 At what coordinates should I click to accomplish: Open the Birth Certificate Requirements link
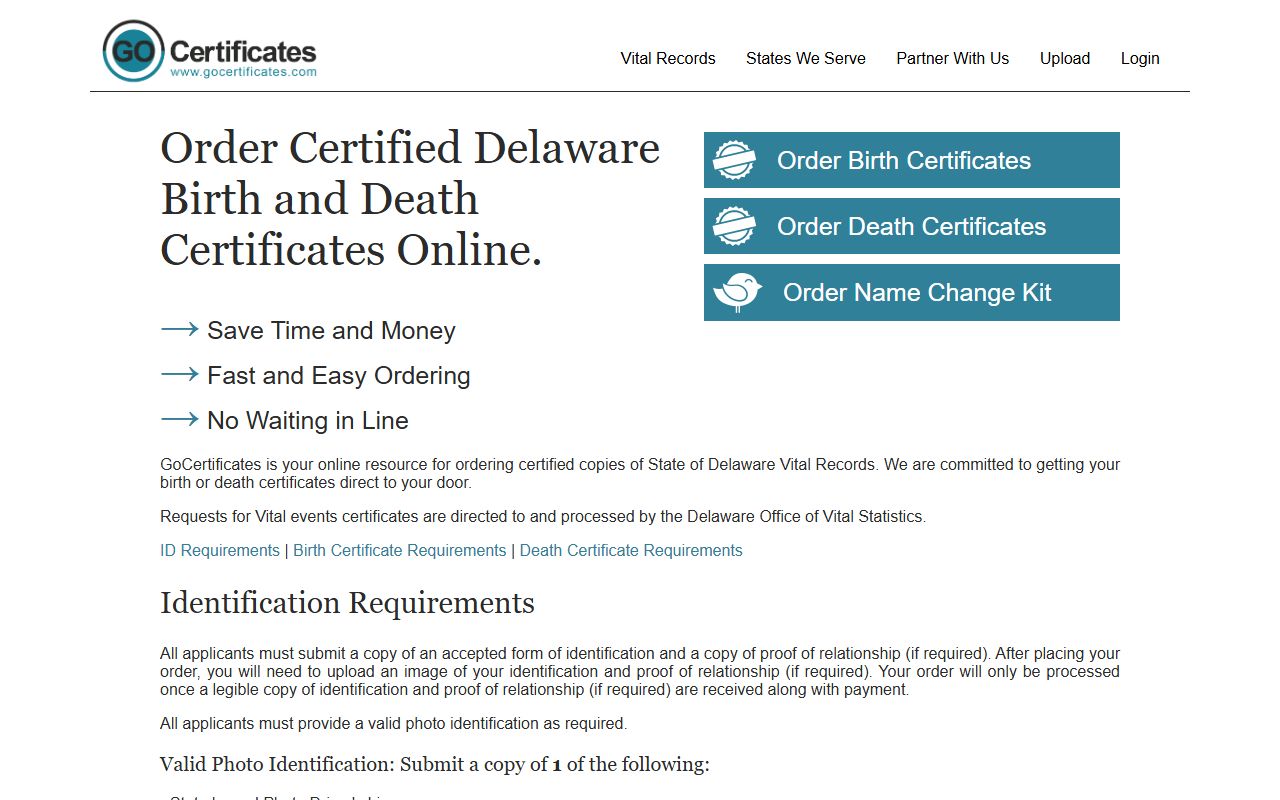(x=400, y=550)
